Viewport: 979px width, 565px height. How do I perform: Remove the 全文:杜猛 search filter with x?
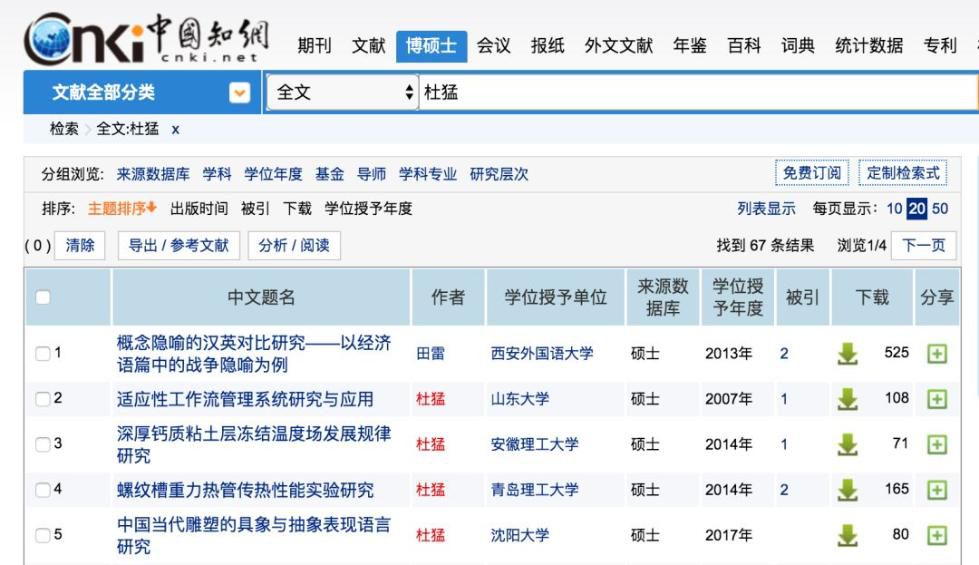click(x=175, y=129)
